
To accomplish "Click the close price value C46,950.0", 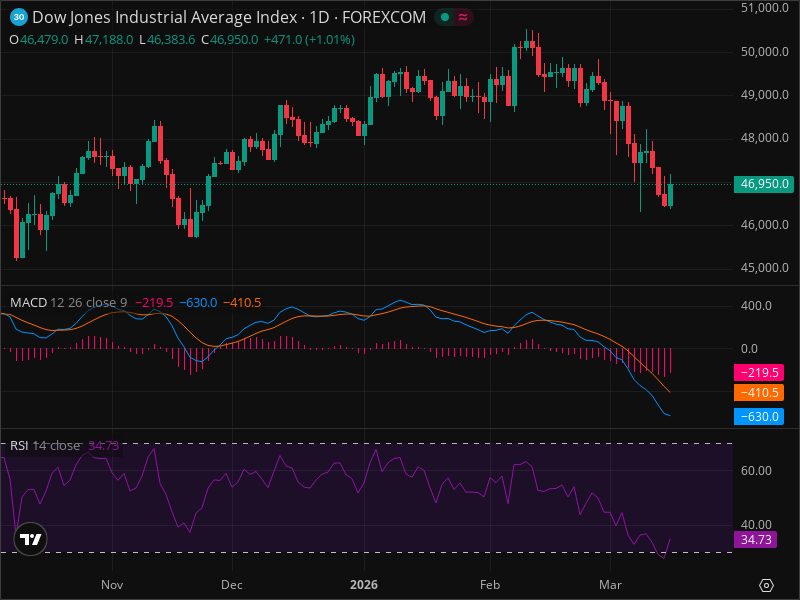I will (x=230, y=40).
